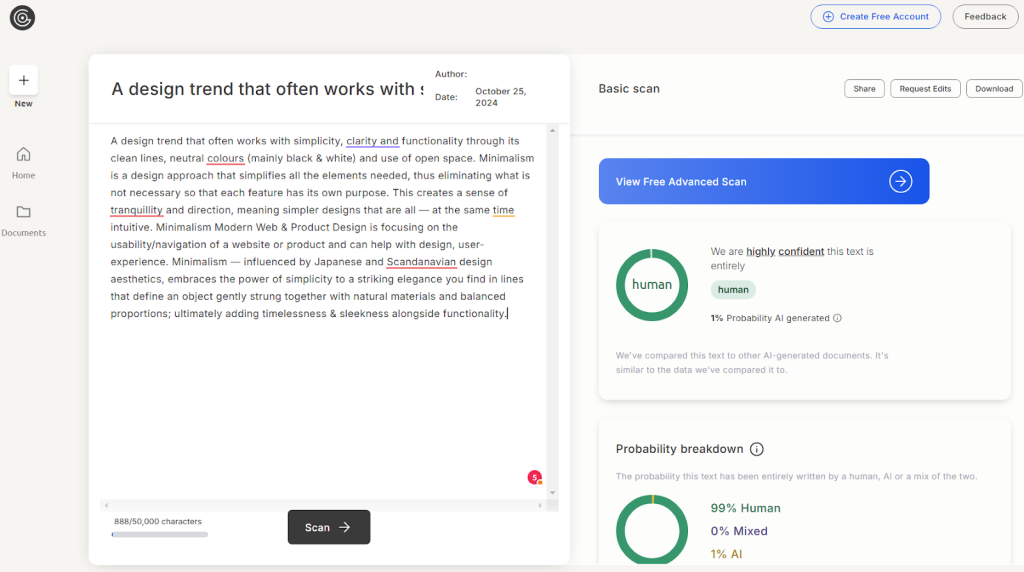The height and width of the screenshot is (572, 1024).
Task: Click the 'highly confident' underlined text
Action: (784, 251)
